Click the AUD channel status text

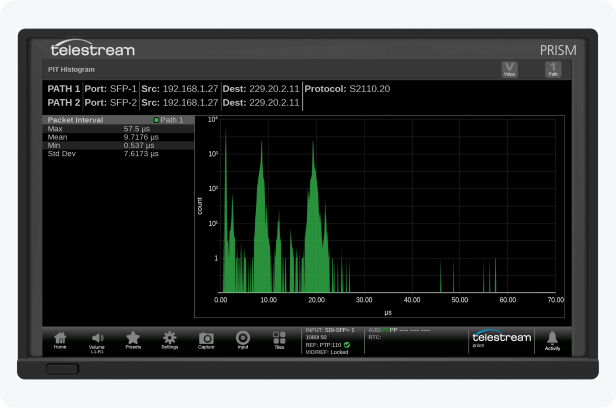click(x=399, y=330)
